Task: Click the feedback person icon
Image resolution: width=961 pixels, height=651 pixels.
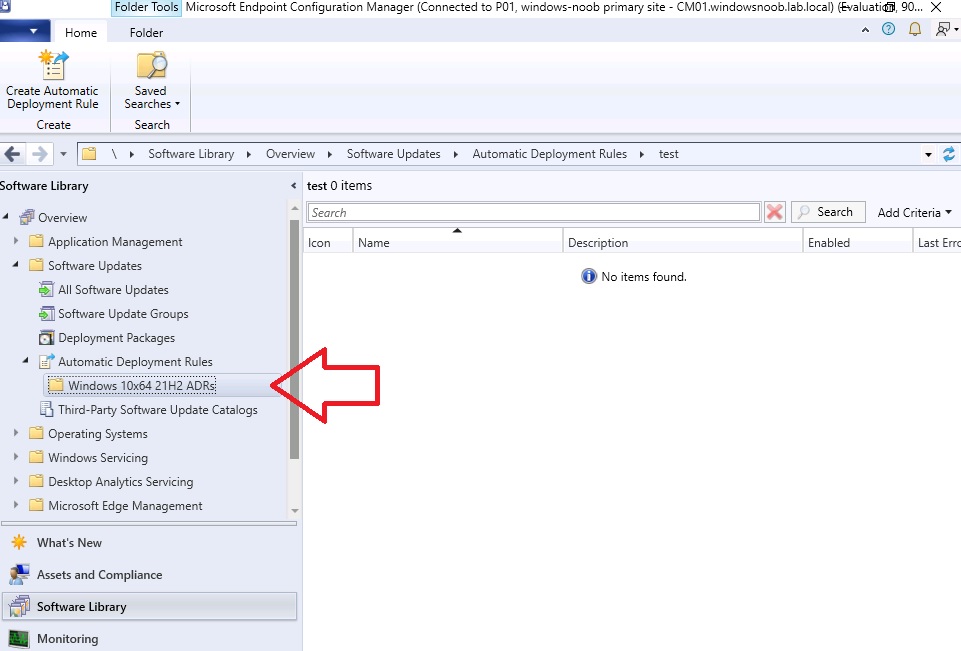Action: [x=943, y=29]
